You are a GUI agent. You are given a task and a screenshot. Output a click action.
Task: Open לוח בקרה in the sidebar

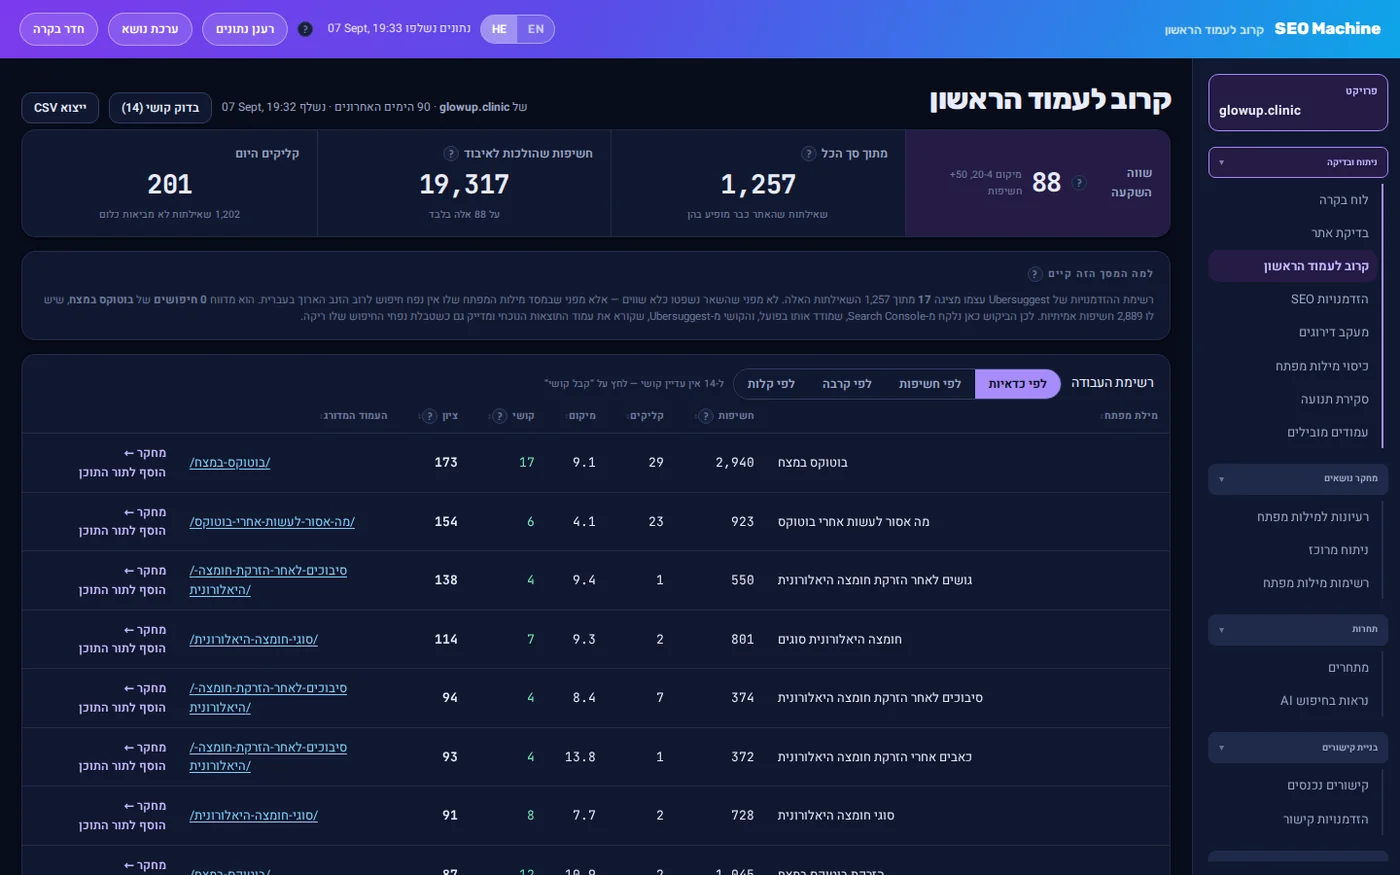1292,200
